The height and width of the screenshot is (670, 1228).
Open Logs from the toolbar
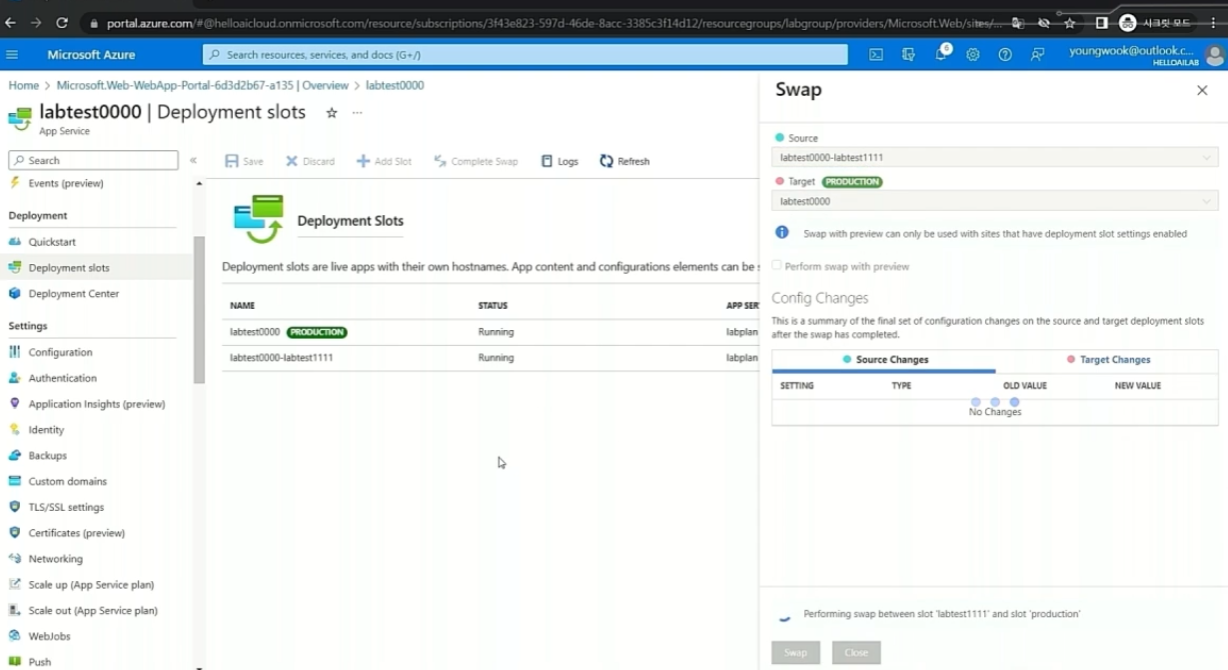click(x=559, y=161)
